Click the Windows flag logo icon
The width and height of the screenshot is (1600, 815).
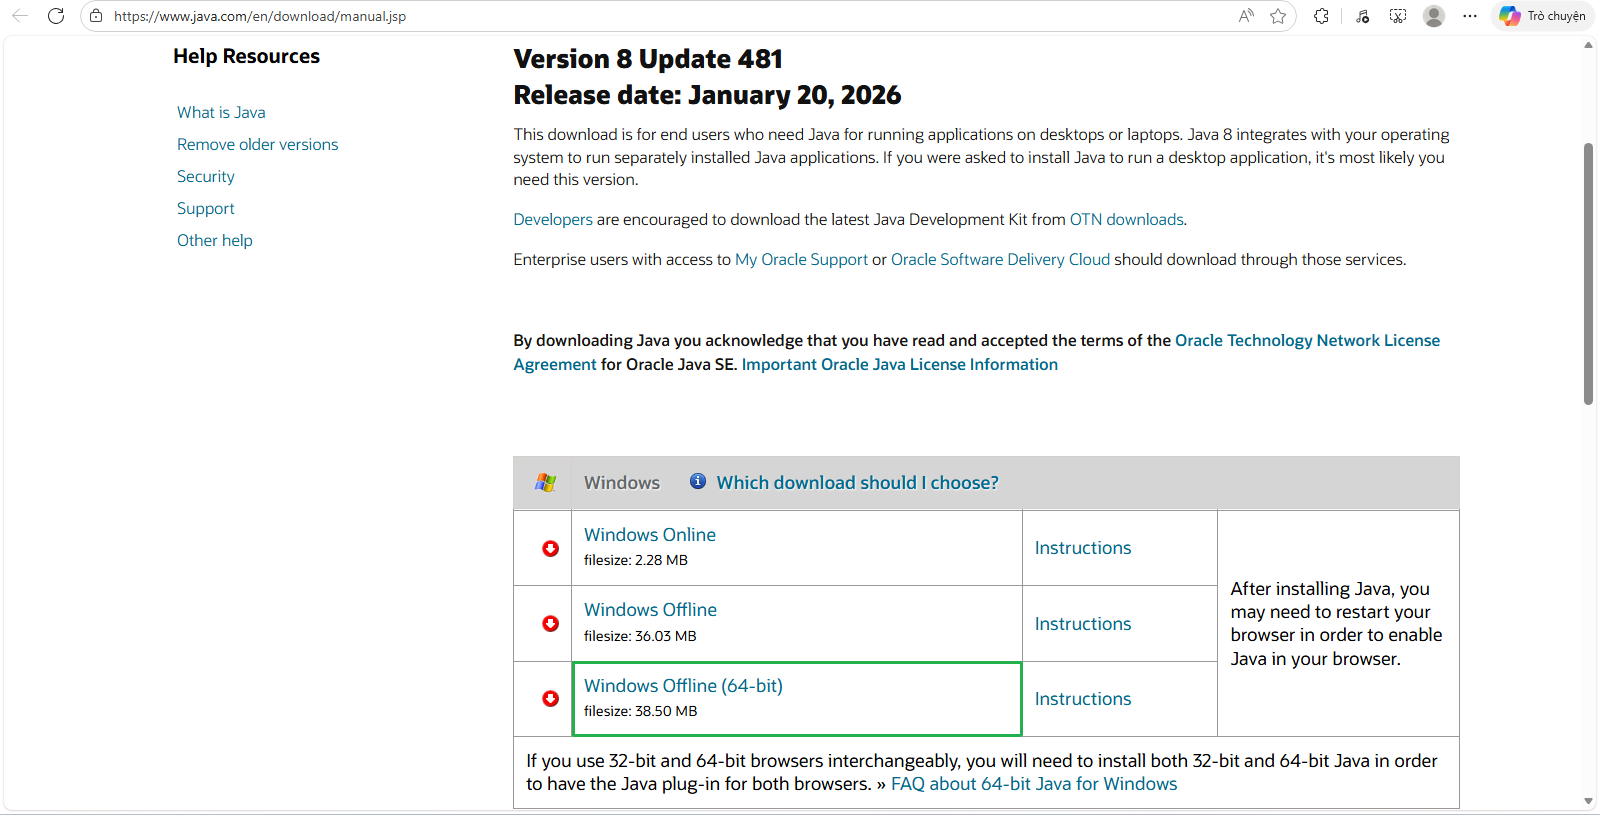545,483
